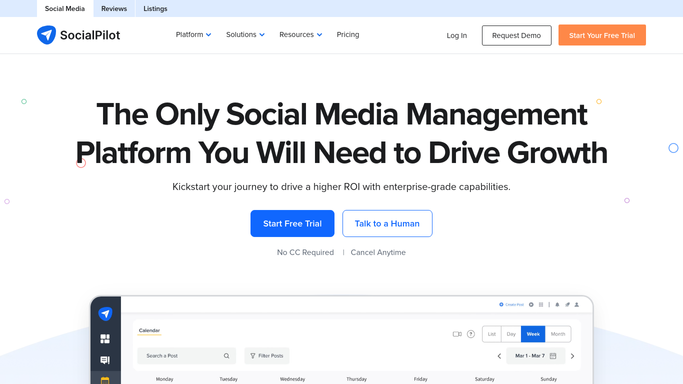
Task: Click the Solutions menu label
Action: pyautogui.click(x=241, y=34)
